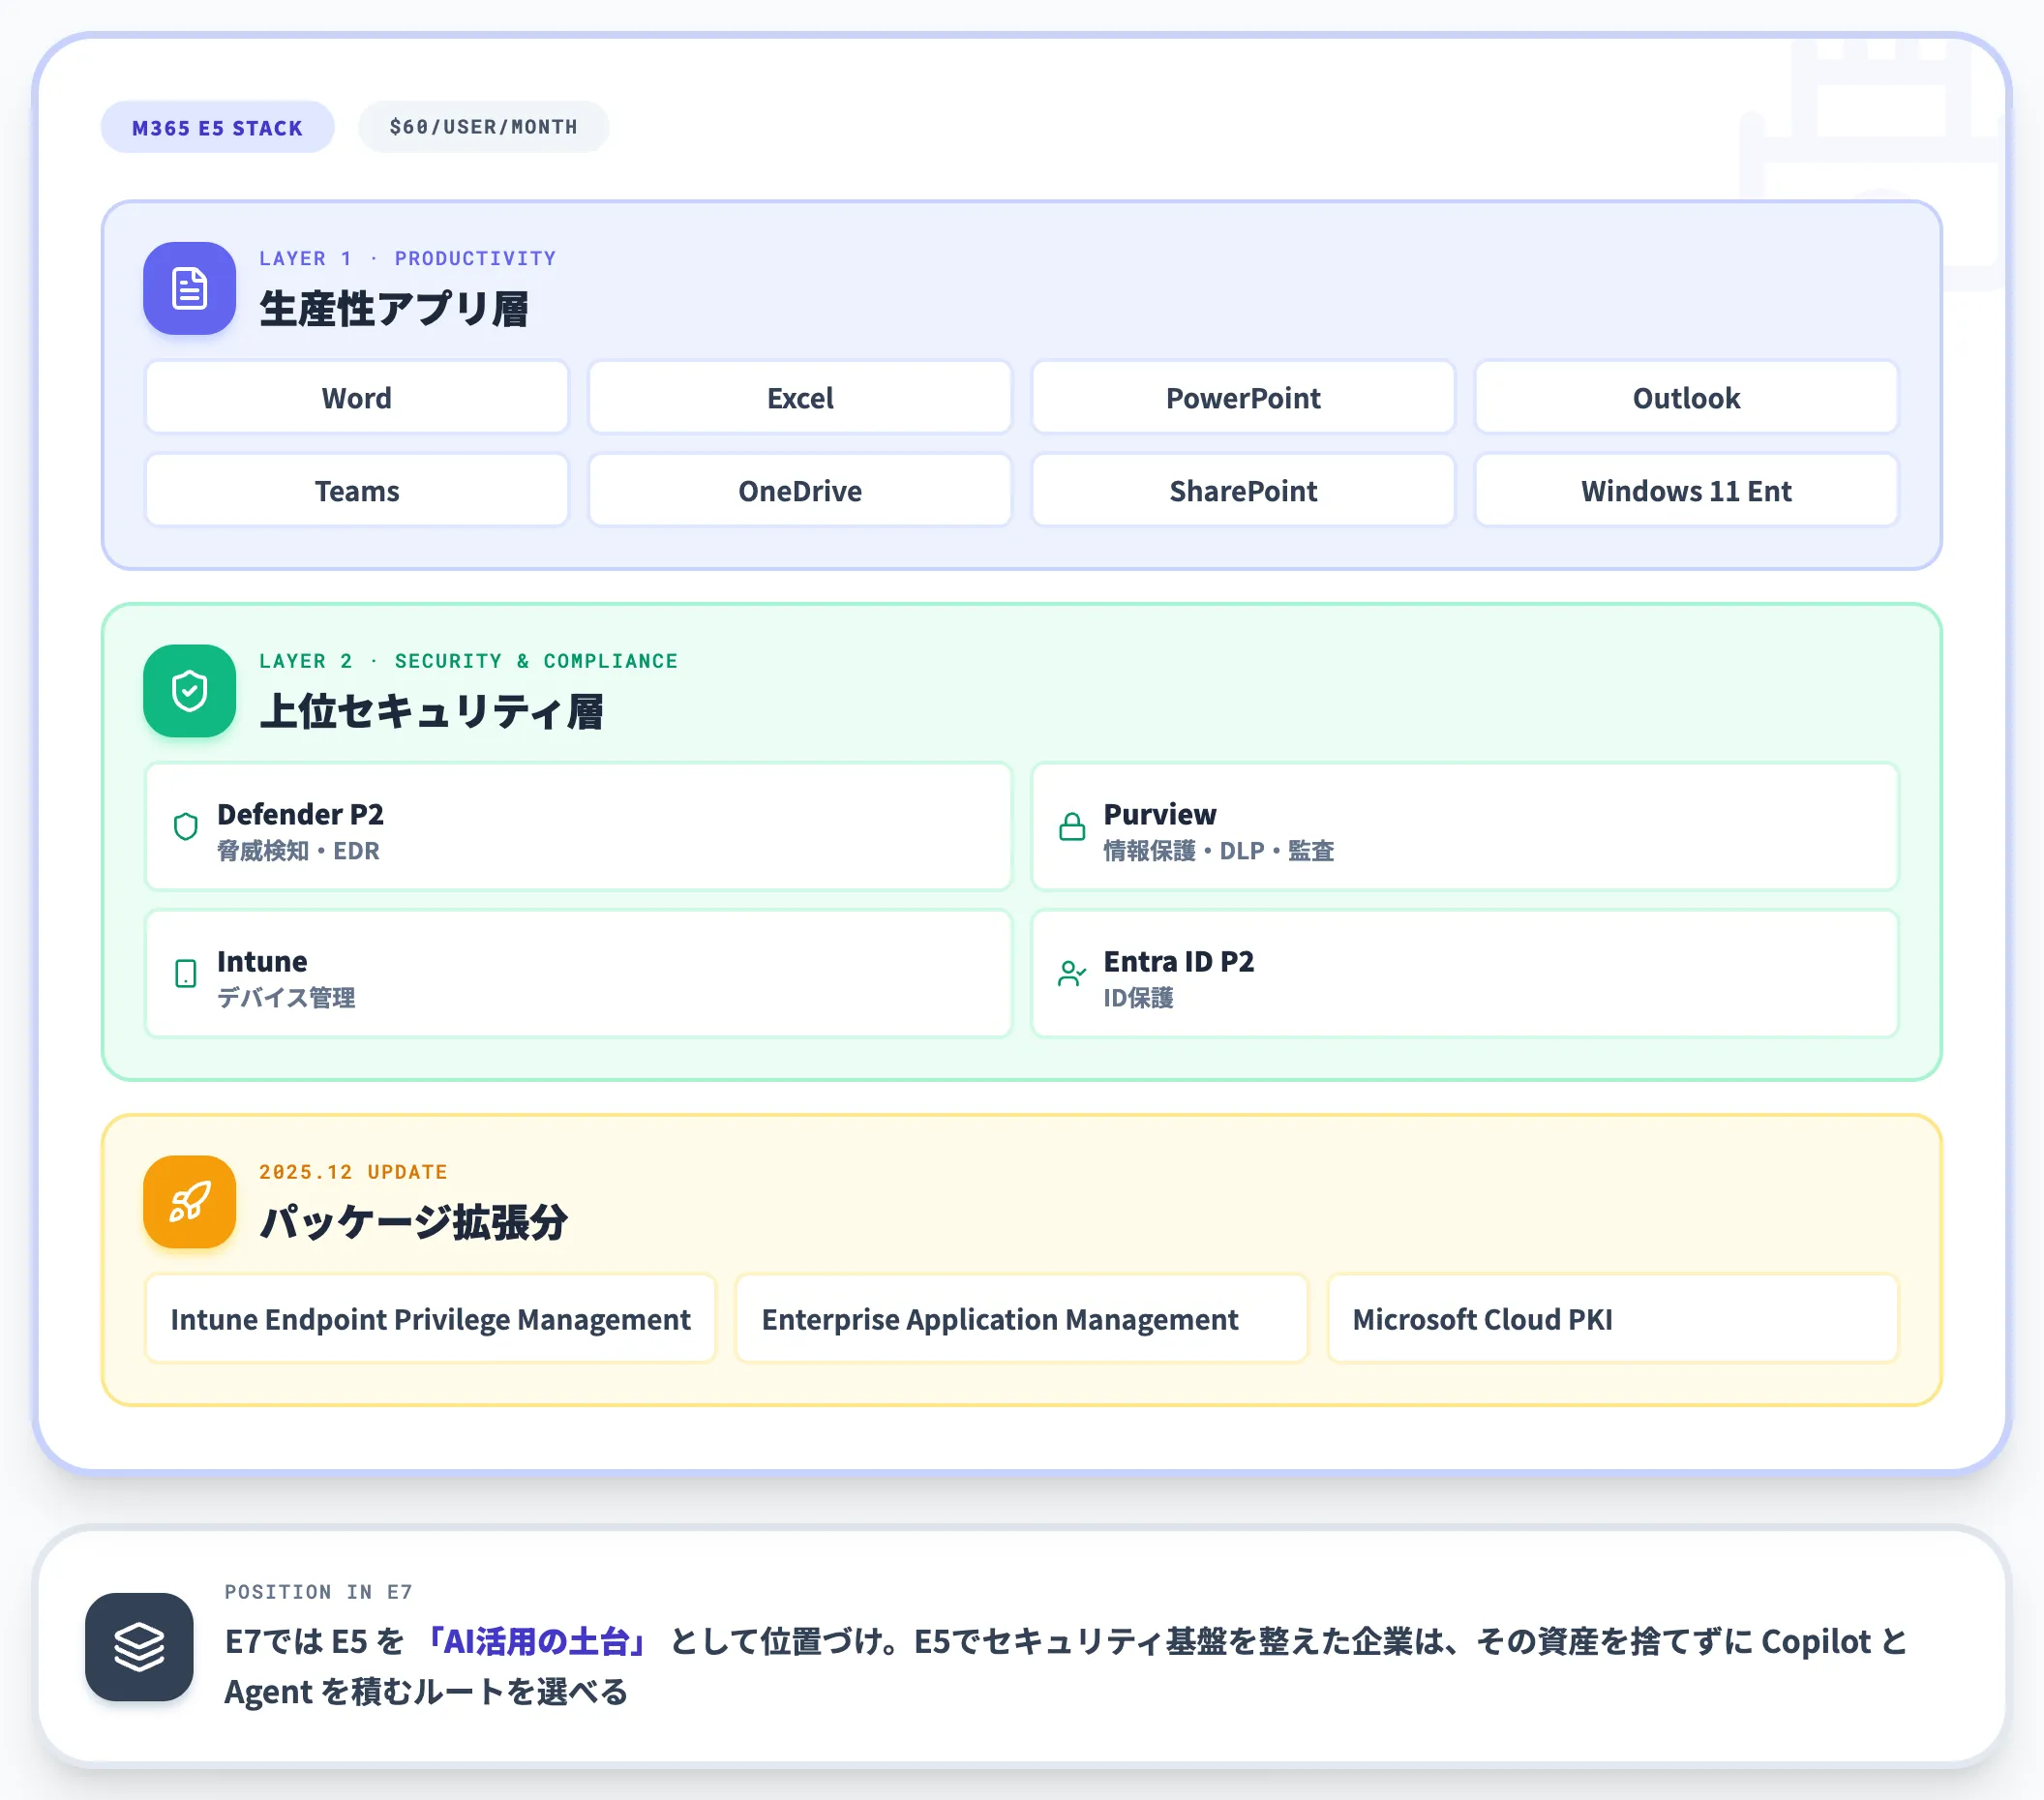Click the Enterprise Application Management card

point(1022,1319)
